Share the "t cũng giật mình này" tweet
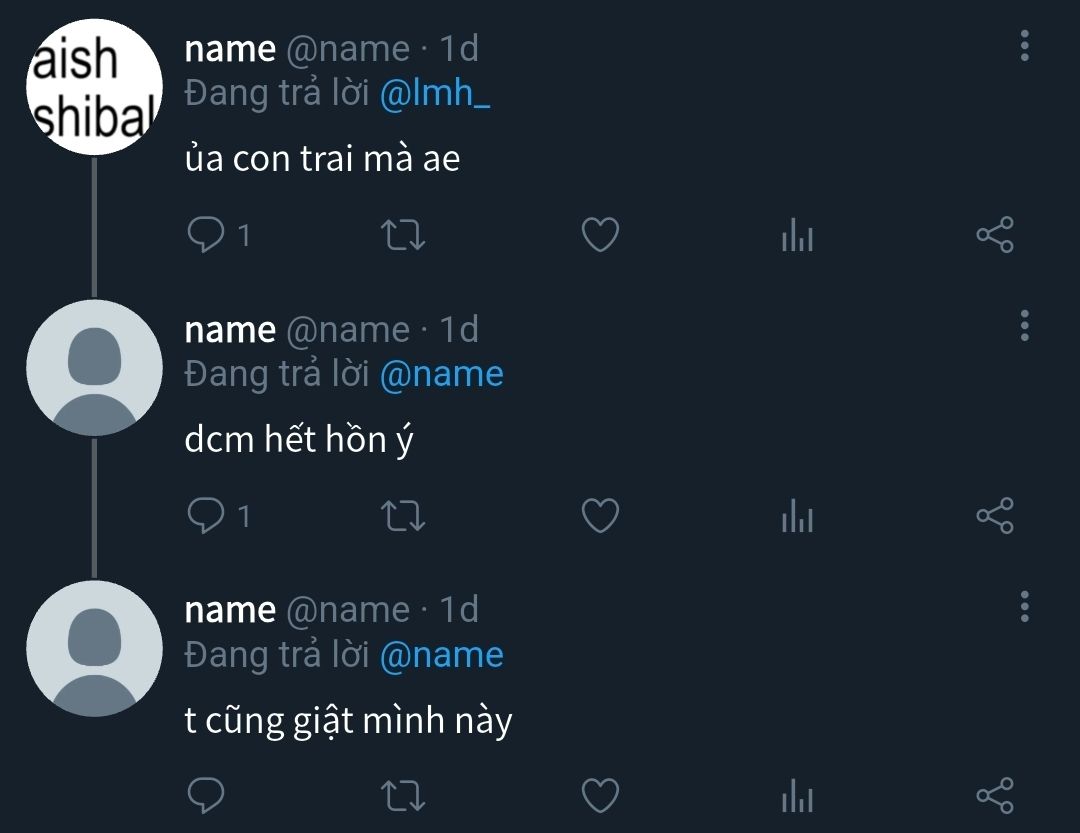The width and height of the screenshot is (1080, 833). pyautogui.click(x=994, y=796)
